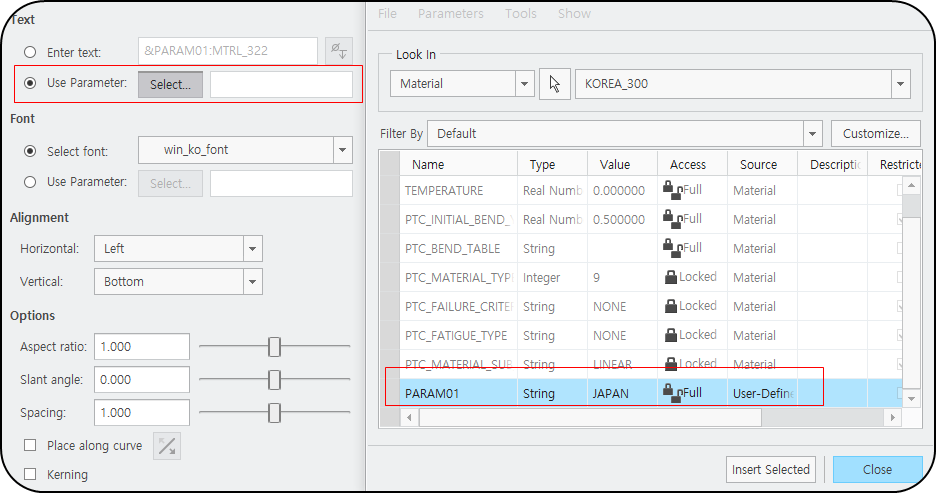Click the Spacing slider handle
The image size is (936, 493).
pyautogui.click(x=274, y=412)
